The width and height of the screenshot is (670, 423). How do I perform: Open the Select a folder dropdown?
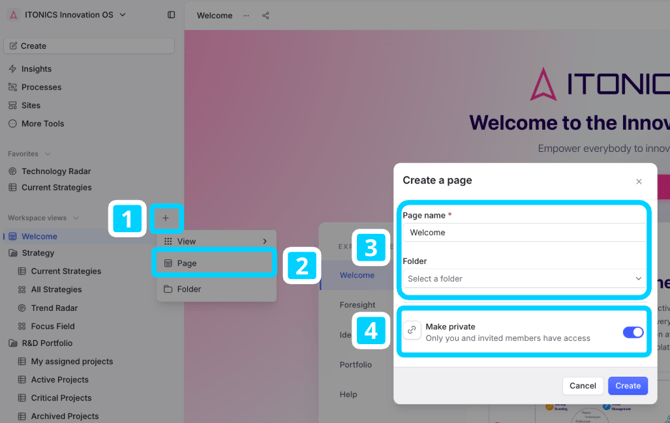524,279
